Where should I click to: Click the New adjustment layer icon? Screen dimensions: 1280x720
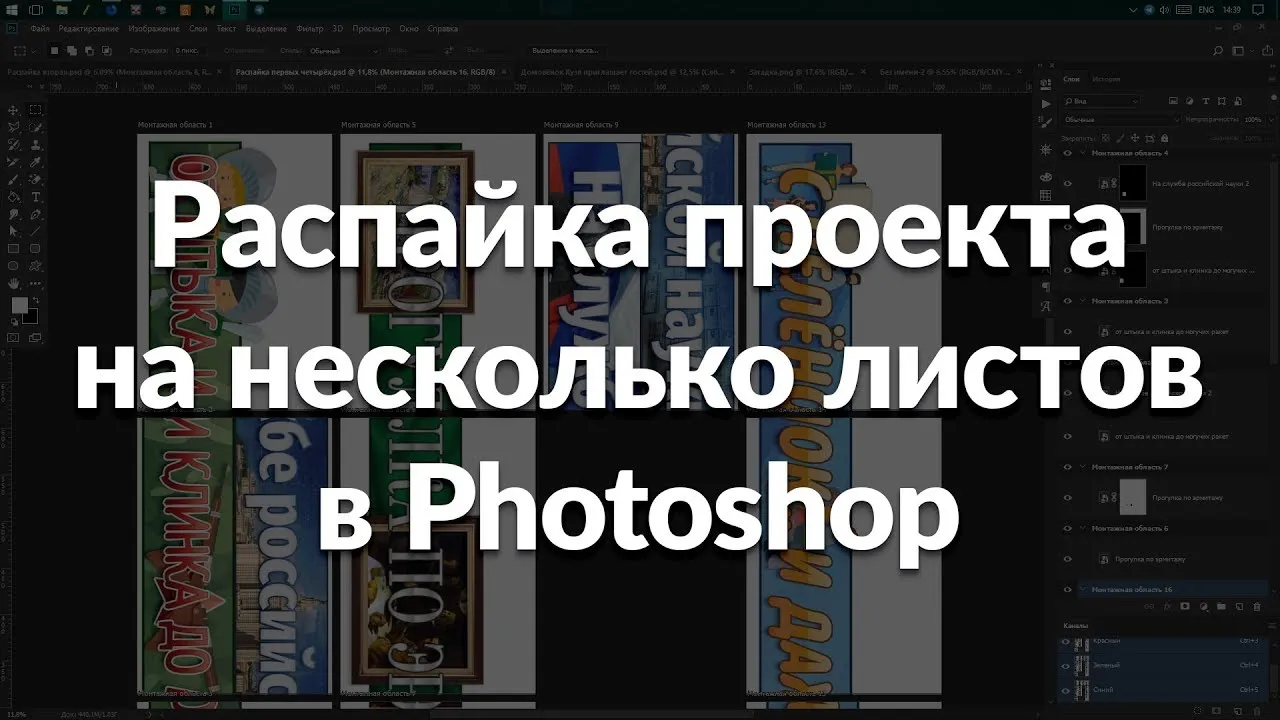coord(1203,606)
